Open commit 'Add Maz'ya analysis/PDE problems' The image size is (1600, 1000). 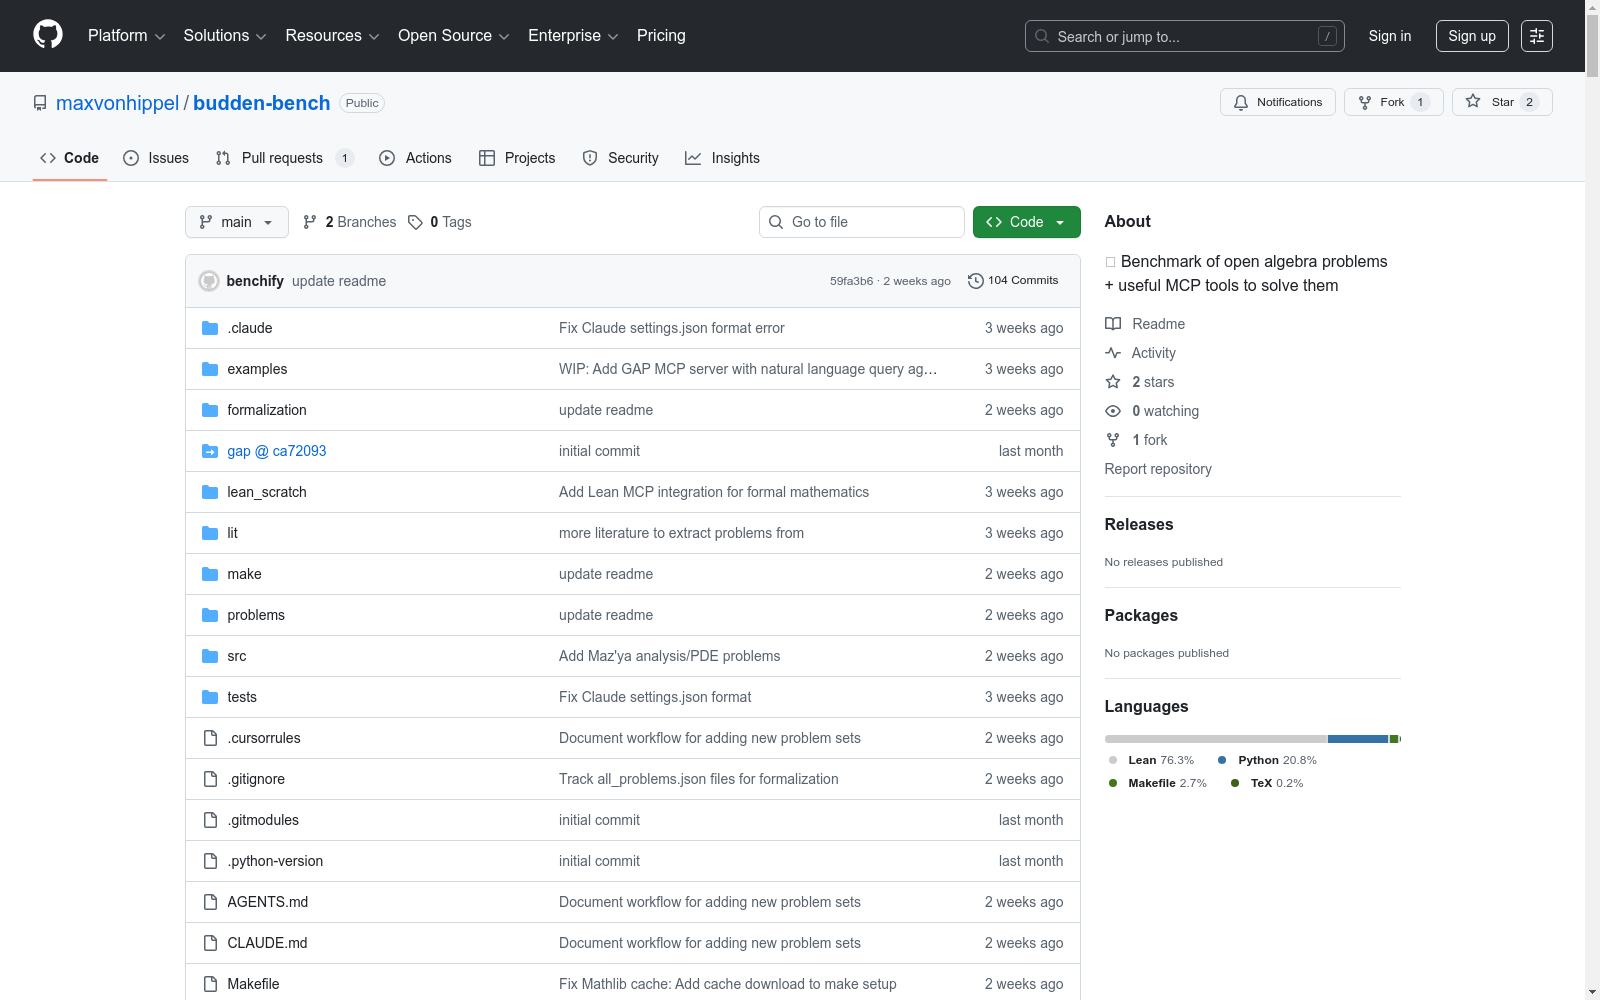(x=669, y=656)
